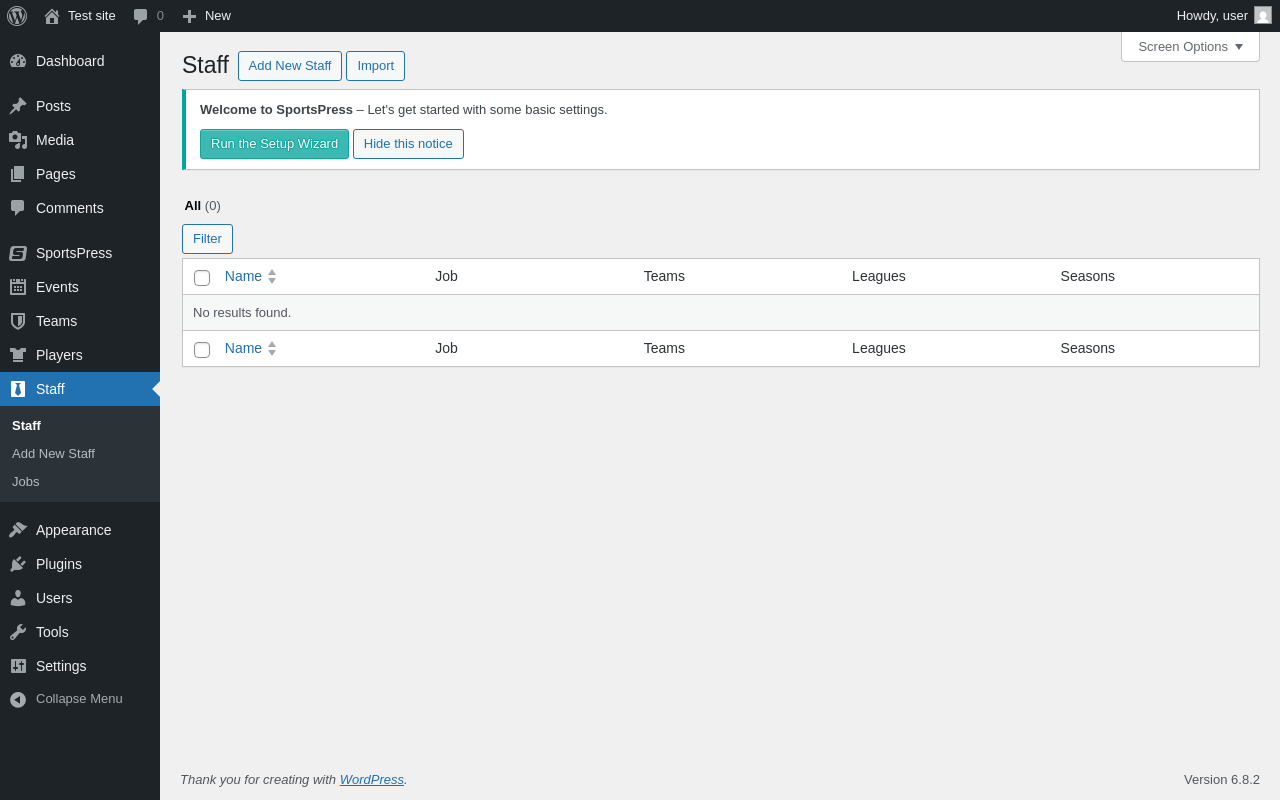This screenshot has width=1280, height=800.
Task: Click the user avatar in admin bar
Action: pyautogui.click(x=1263, y=15)
